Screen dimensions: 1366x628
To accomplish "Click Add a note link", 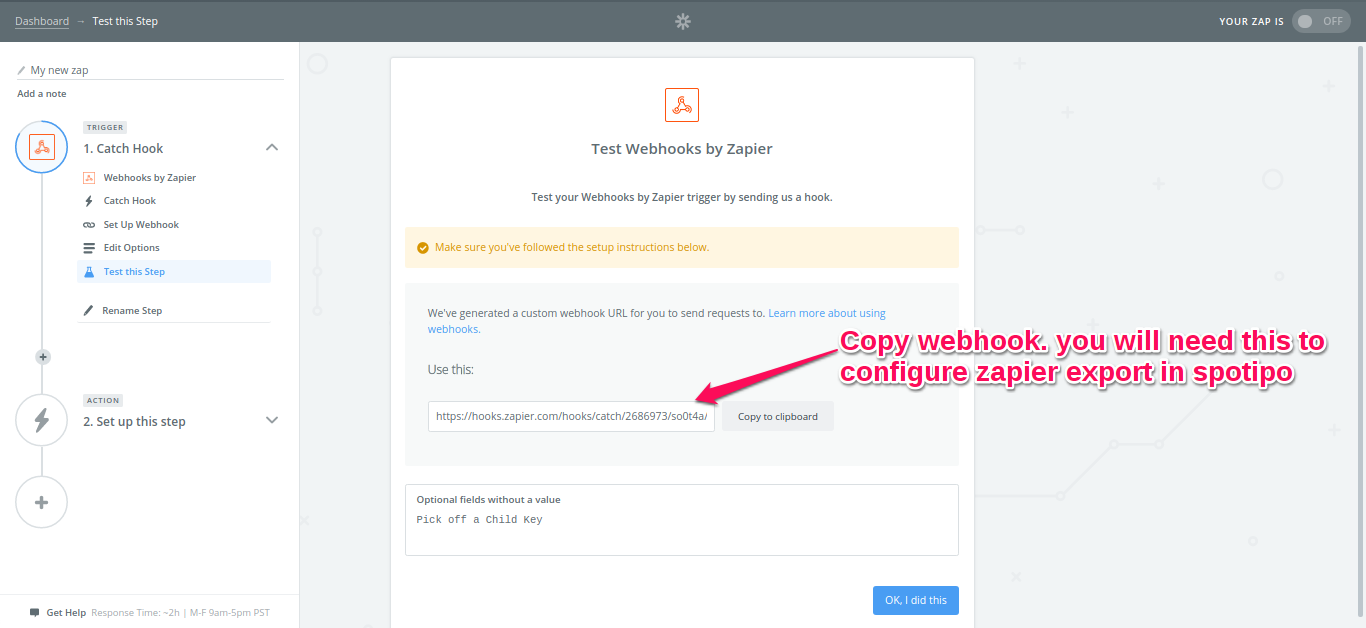I will (42, 94).
